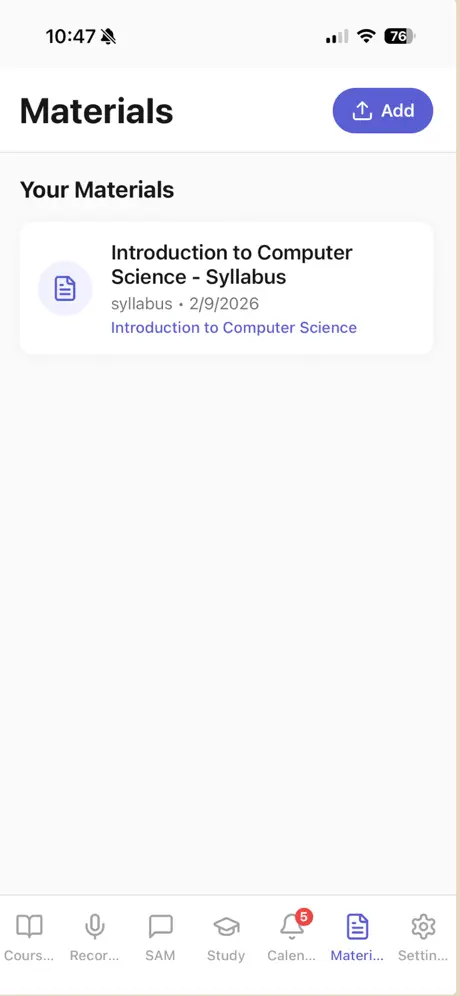Tap the Add upload button

[x=382, y=111]
